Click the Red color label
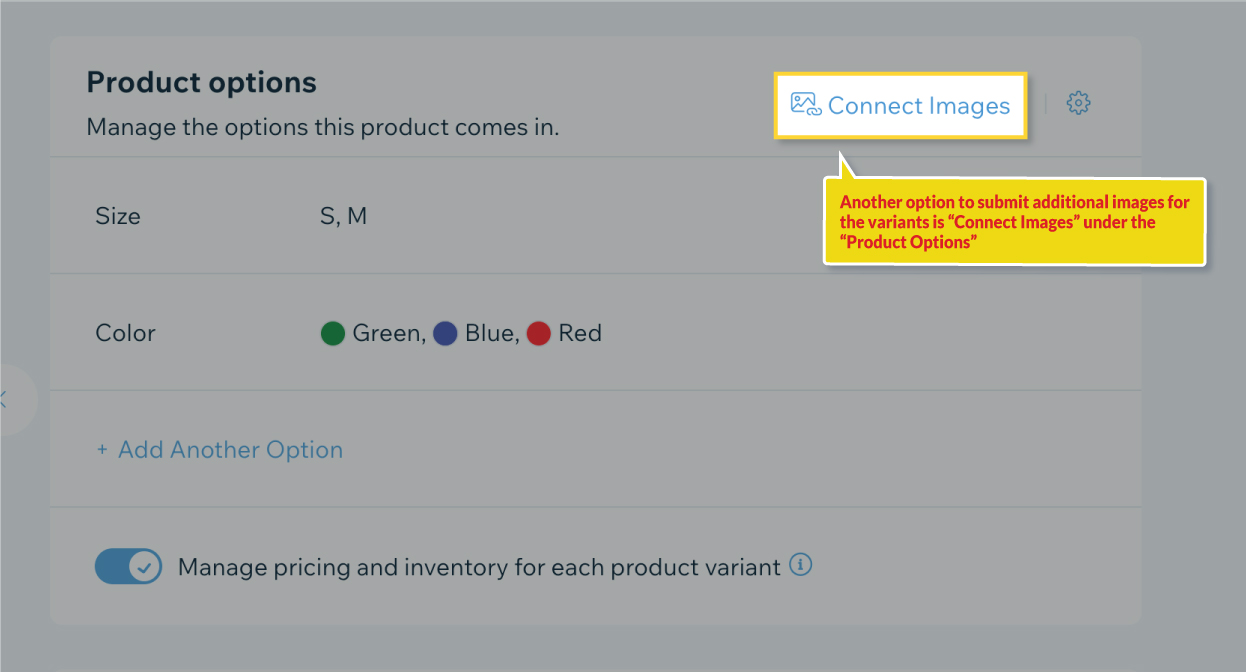The image size is (1246, 672). (580, 333)
